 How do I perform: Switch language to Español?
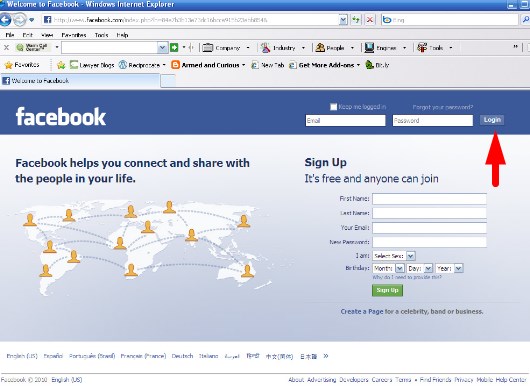click(53, 356)
